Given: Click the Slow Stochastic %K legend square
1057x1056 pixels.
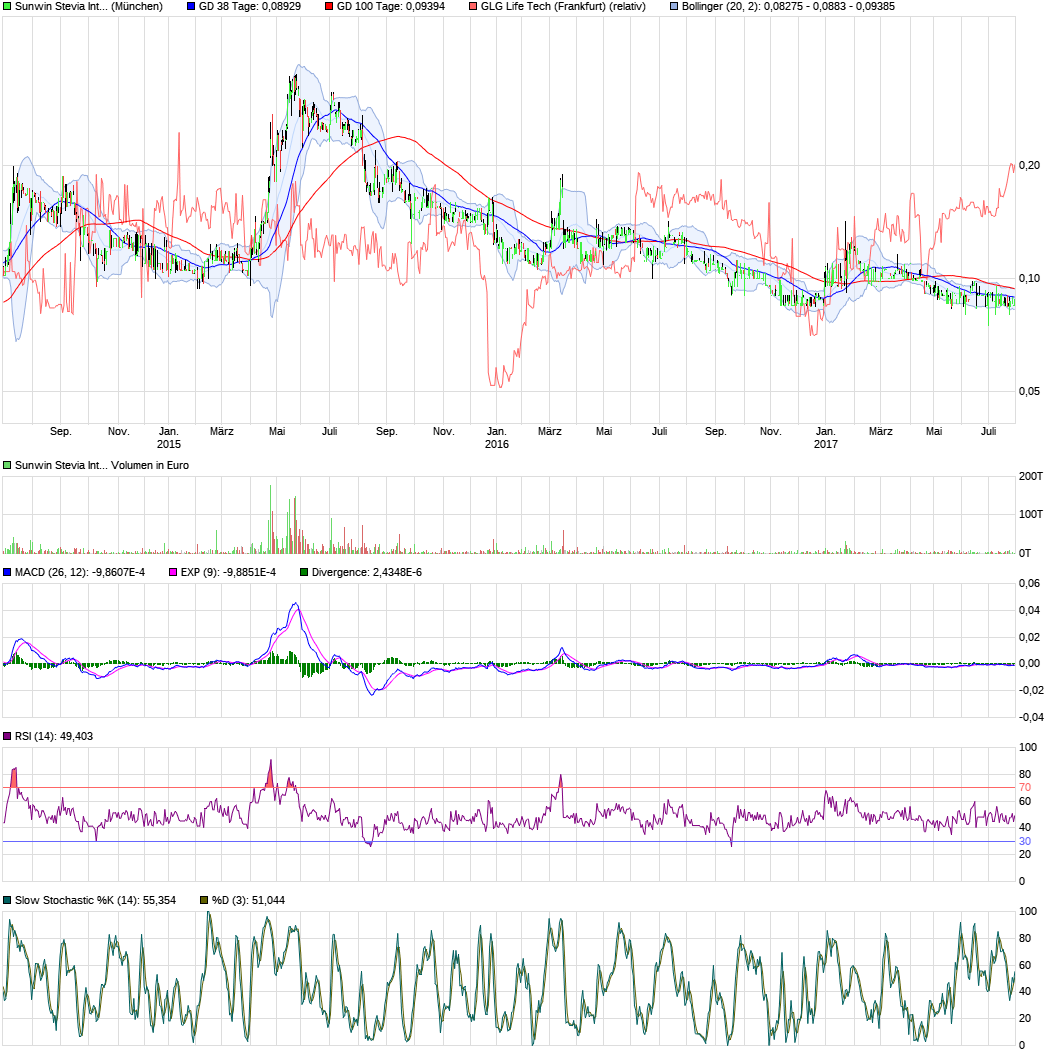Looking at the screenshot, I should coord(7,901).
